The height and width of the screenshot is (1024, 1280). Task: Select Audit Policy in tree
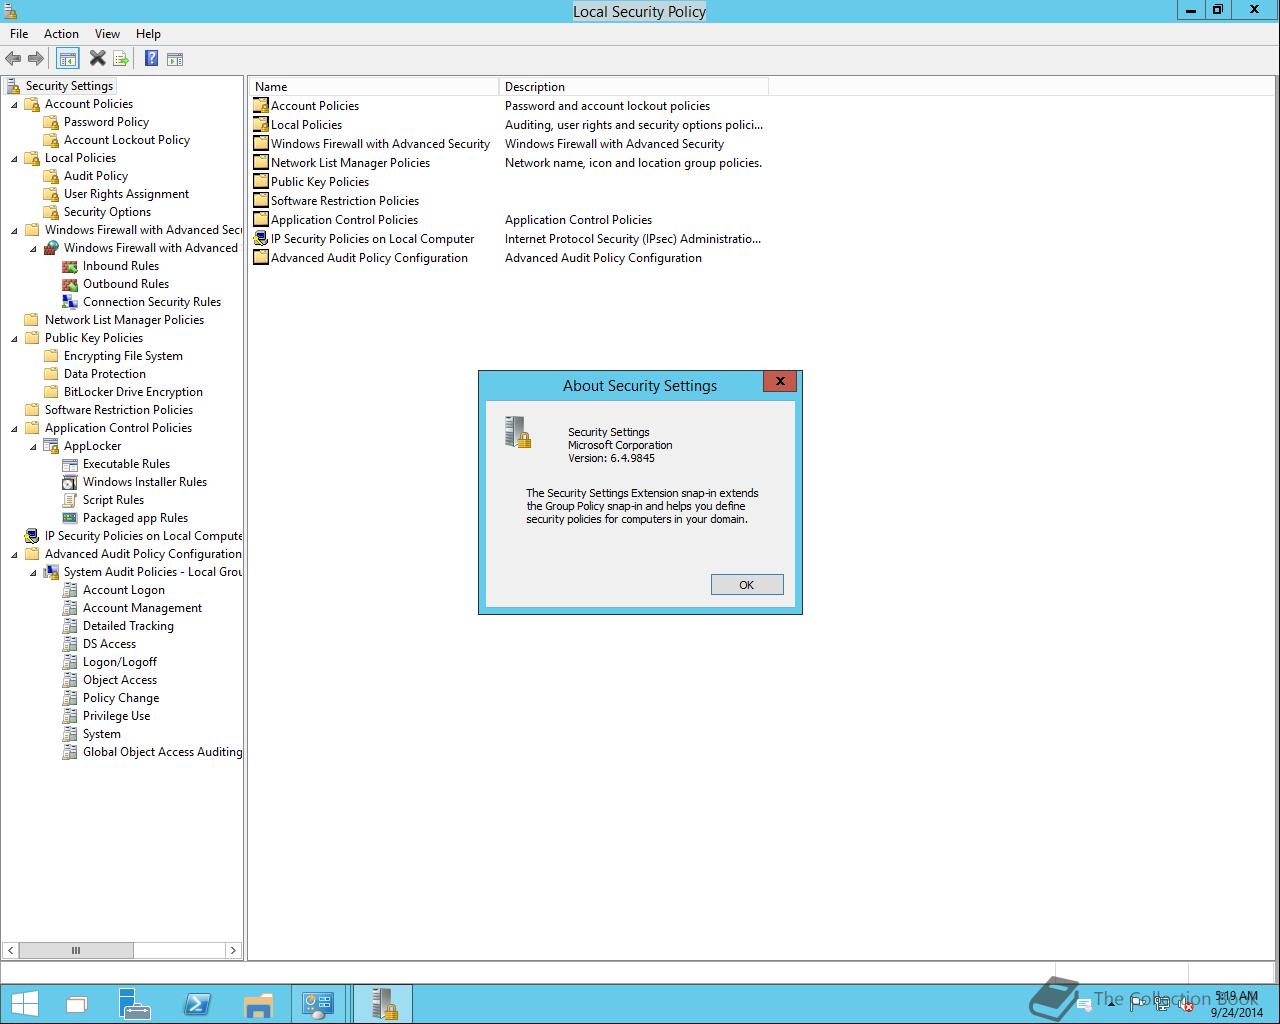point(96,176)
